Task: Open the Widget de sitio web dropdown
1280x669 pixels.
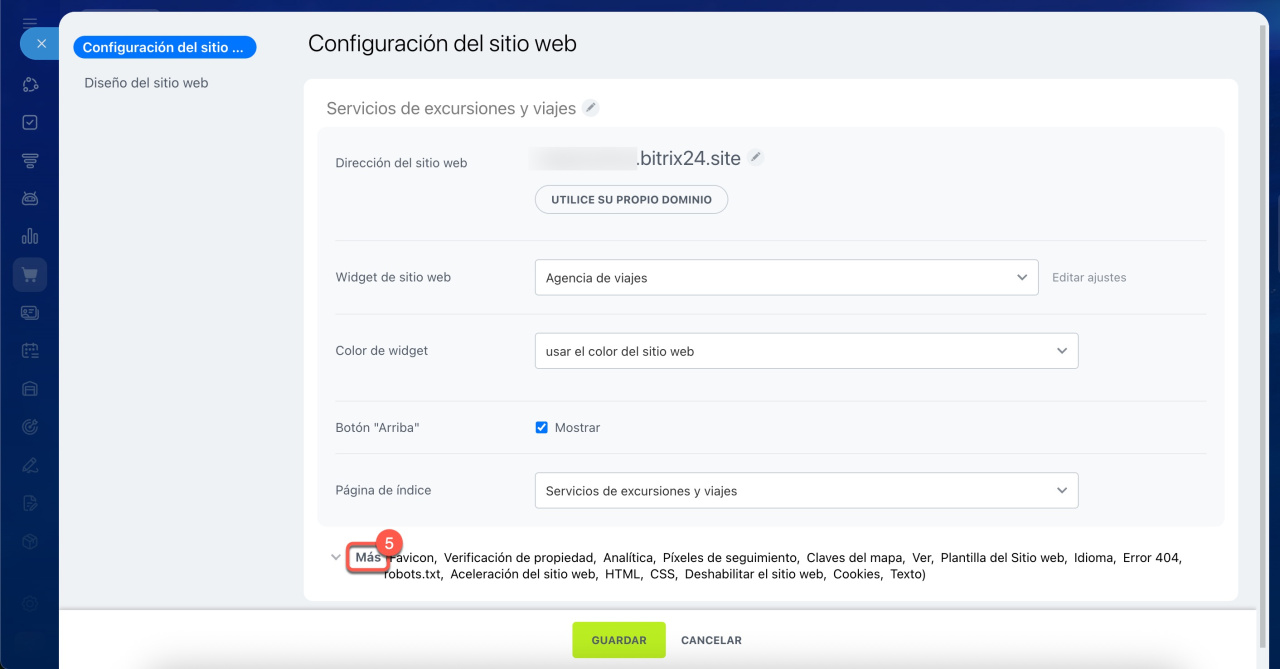Action: pos(786,277)
